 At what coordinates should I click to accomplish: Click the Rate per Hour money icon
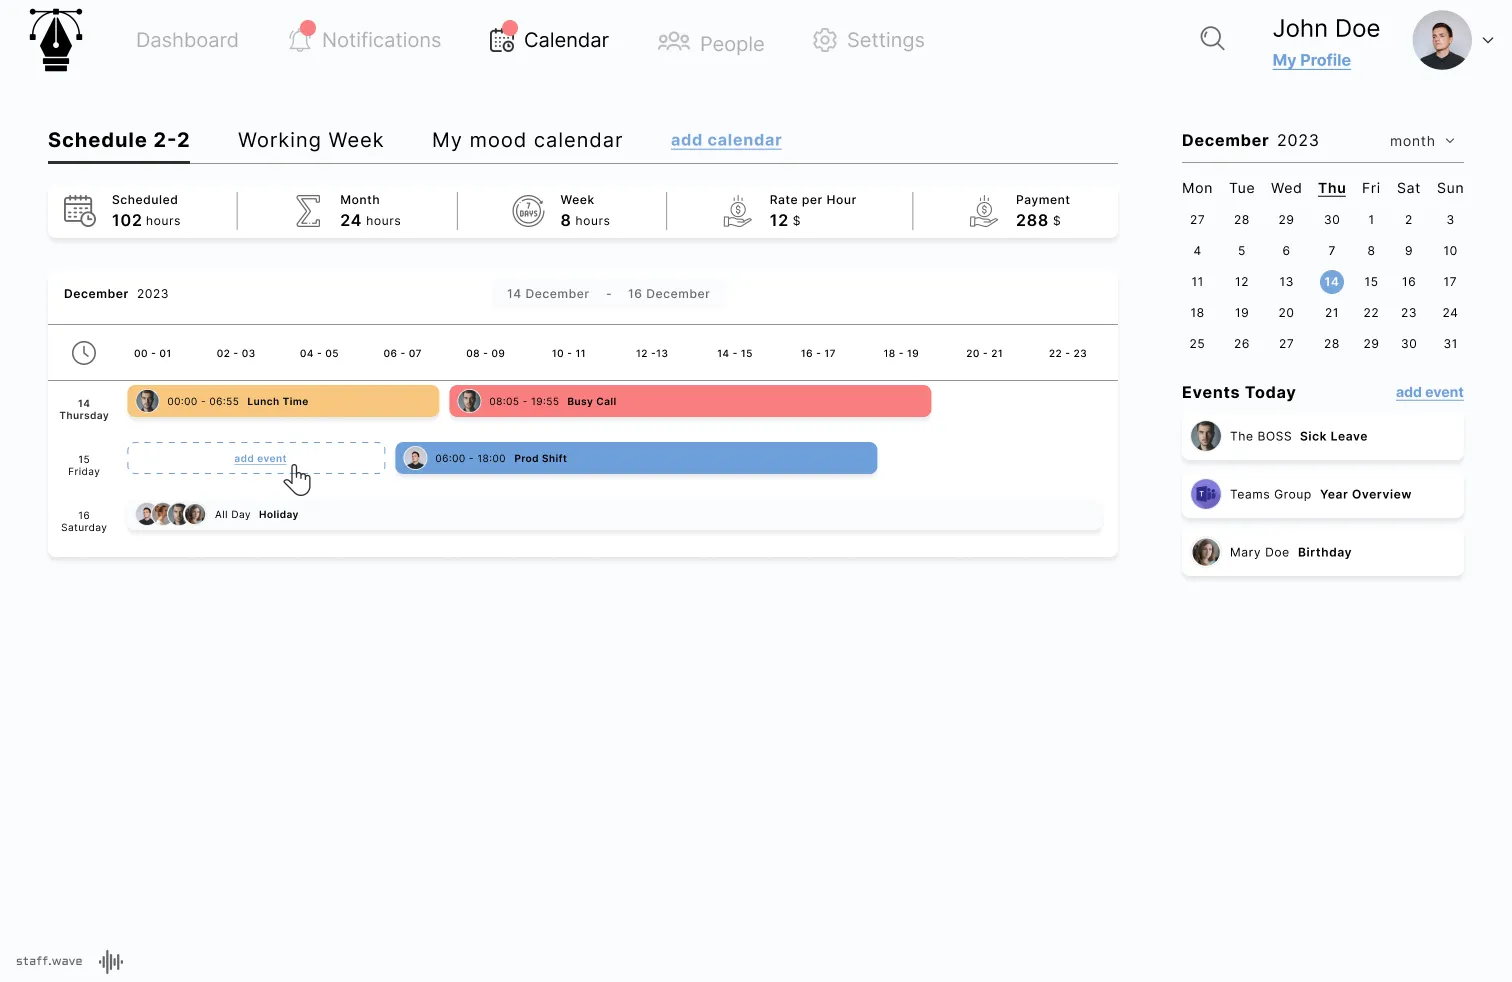coord(737,211)
